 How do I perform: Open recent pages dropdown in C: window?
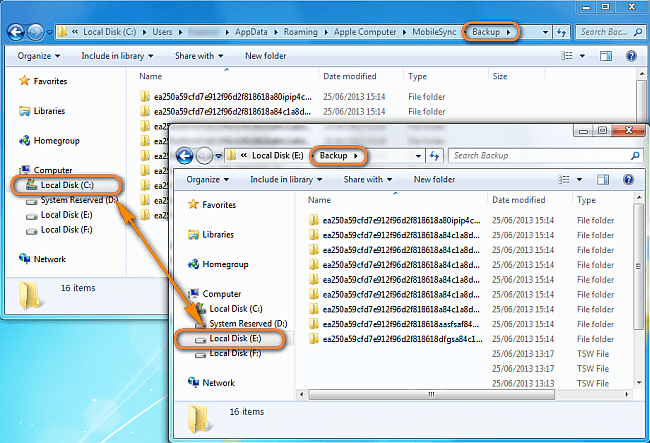click(x=49, y=32)
